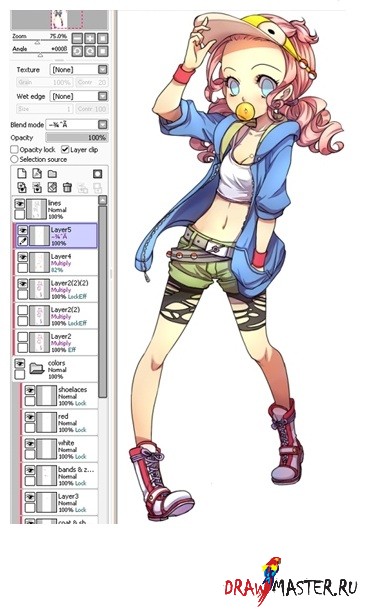Click the layer mask icon
Viewport: 365px width, 614px height.
(x=97, y=173)
